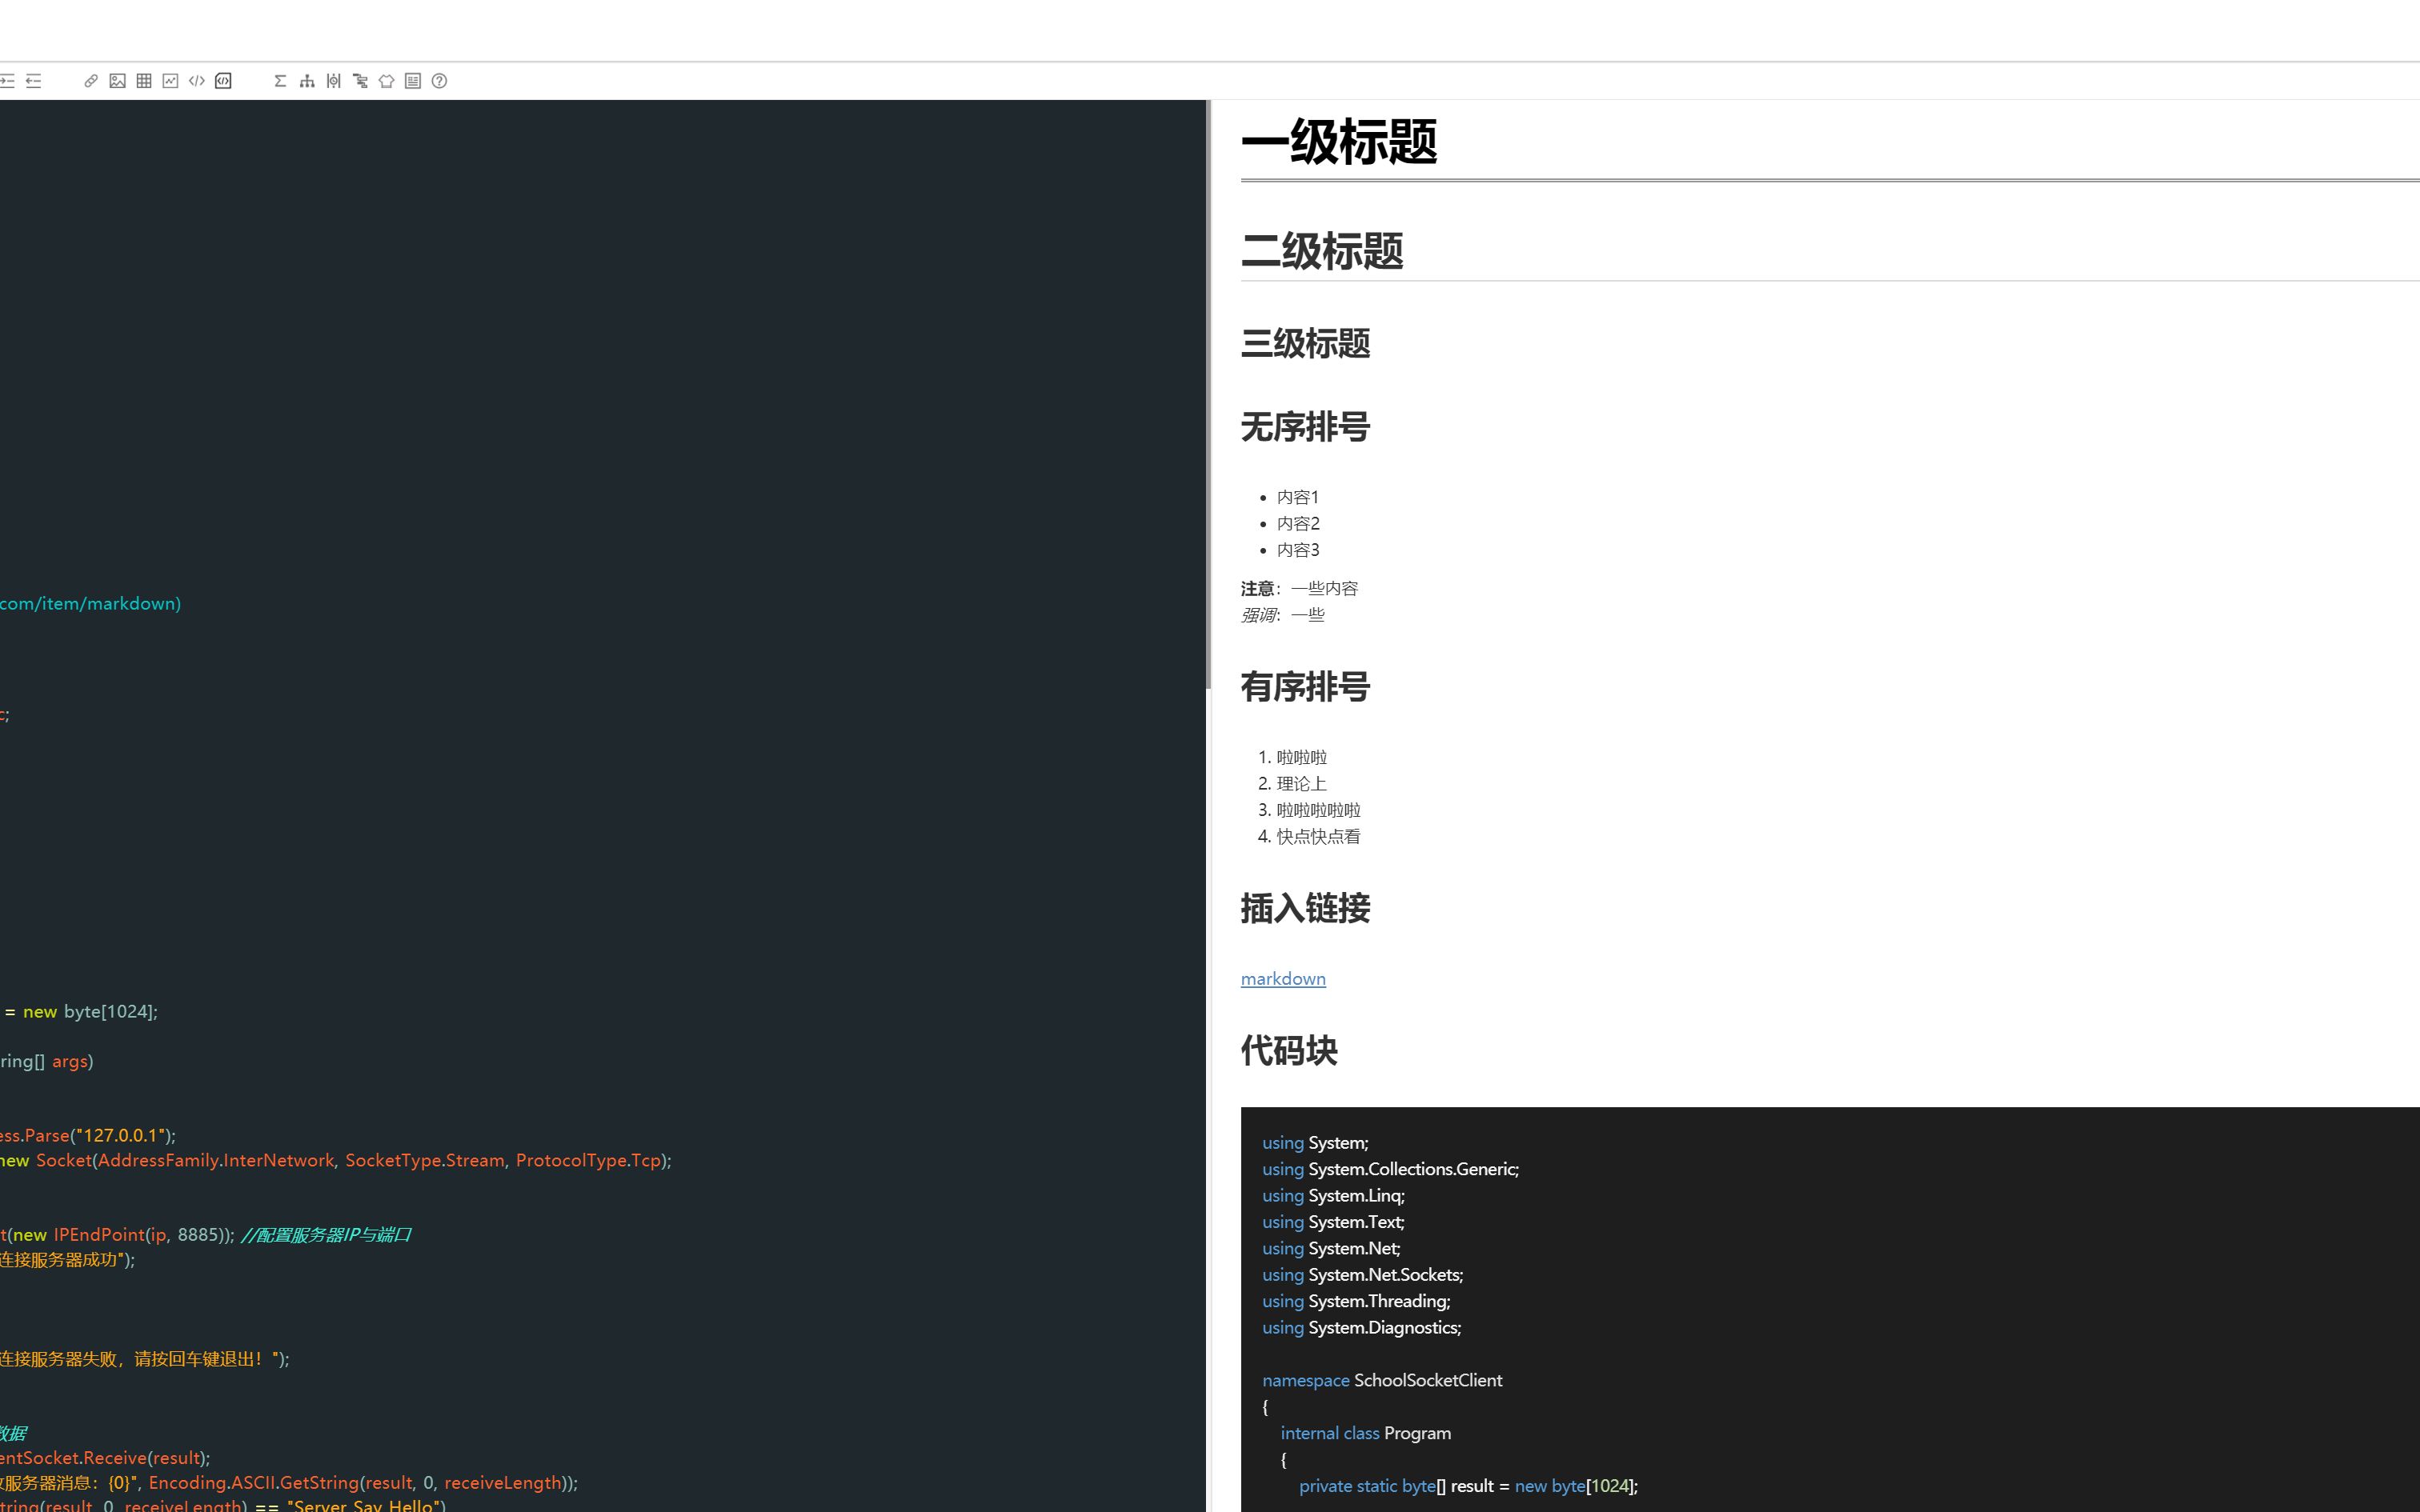Click the com/item/markdown) URL text in the editor
The image size is (2420, 1512).
pos(90,604)
